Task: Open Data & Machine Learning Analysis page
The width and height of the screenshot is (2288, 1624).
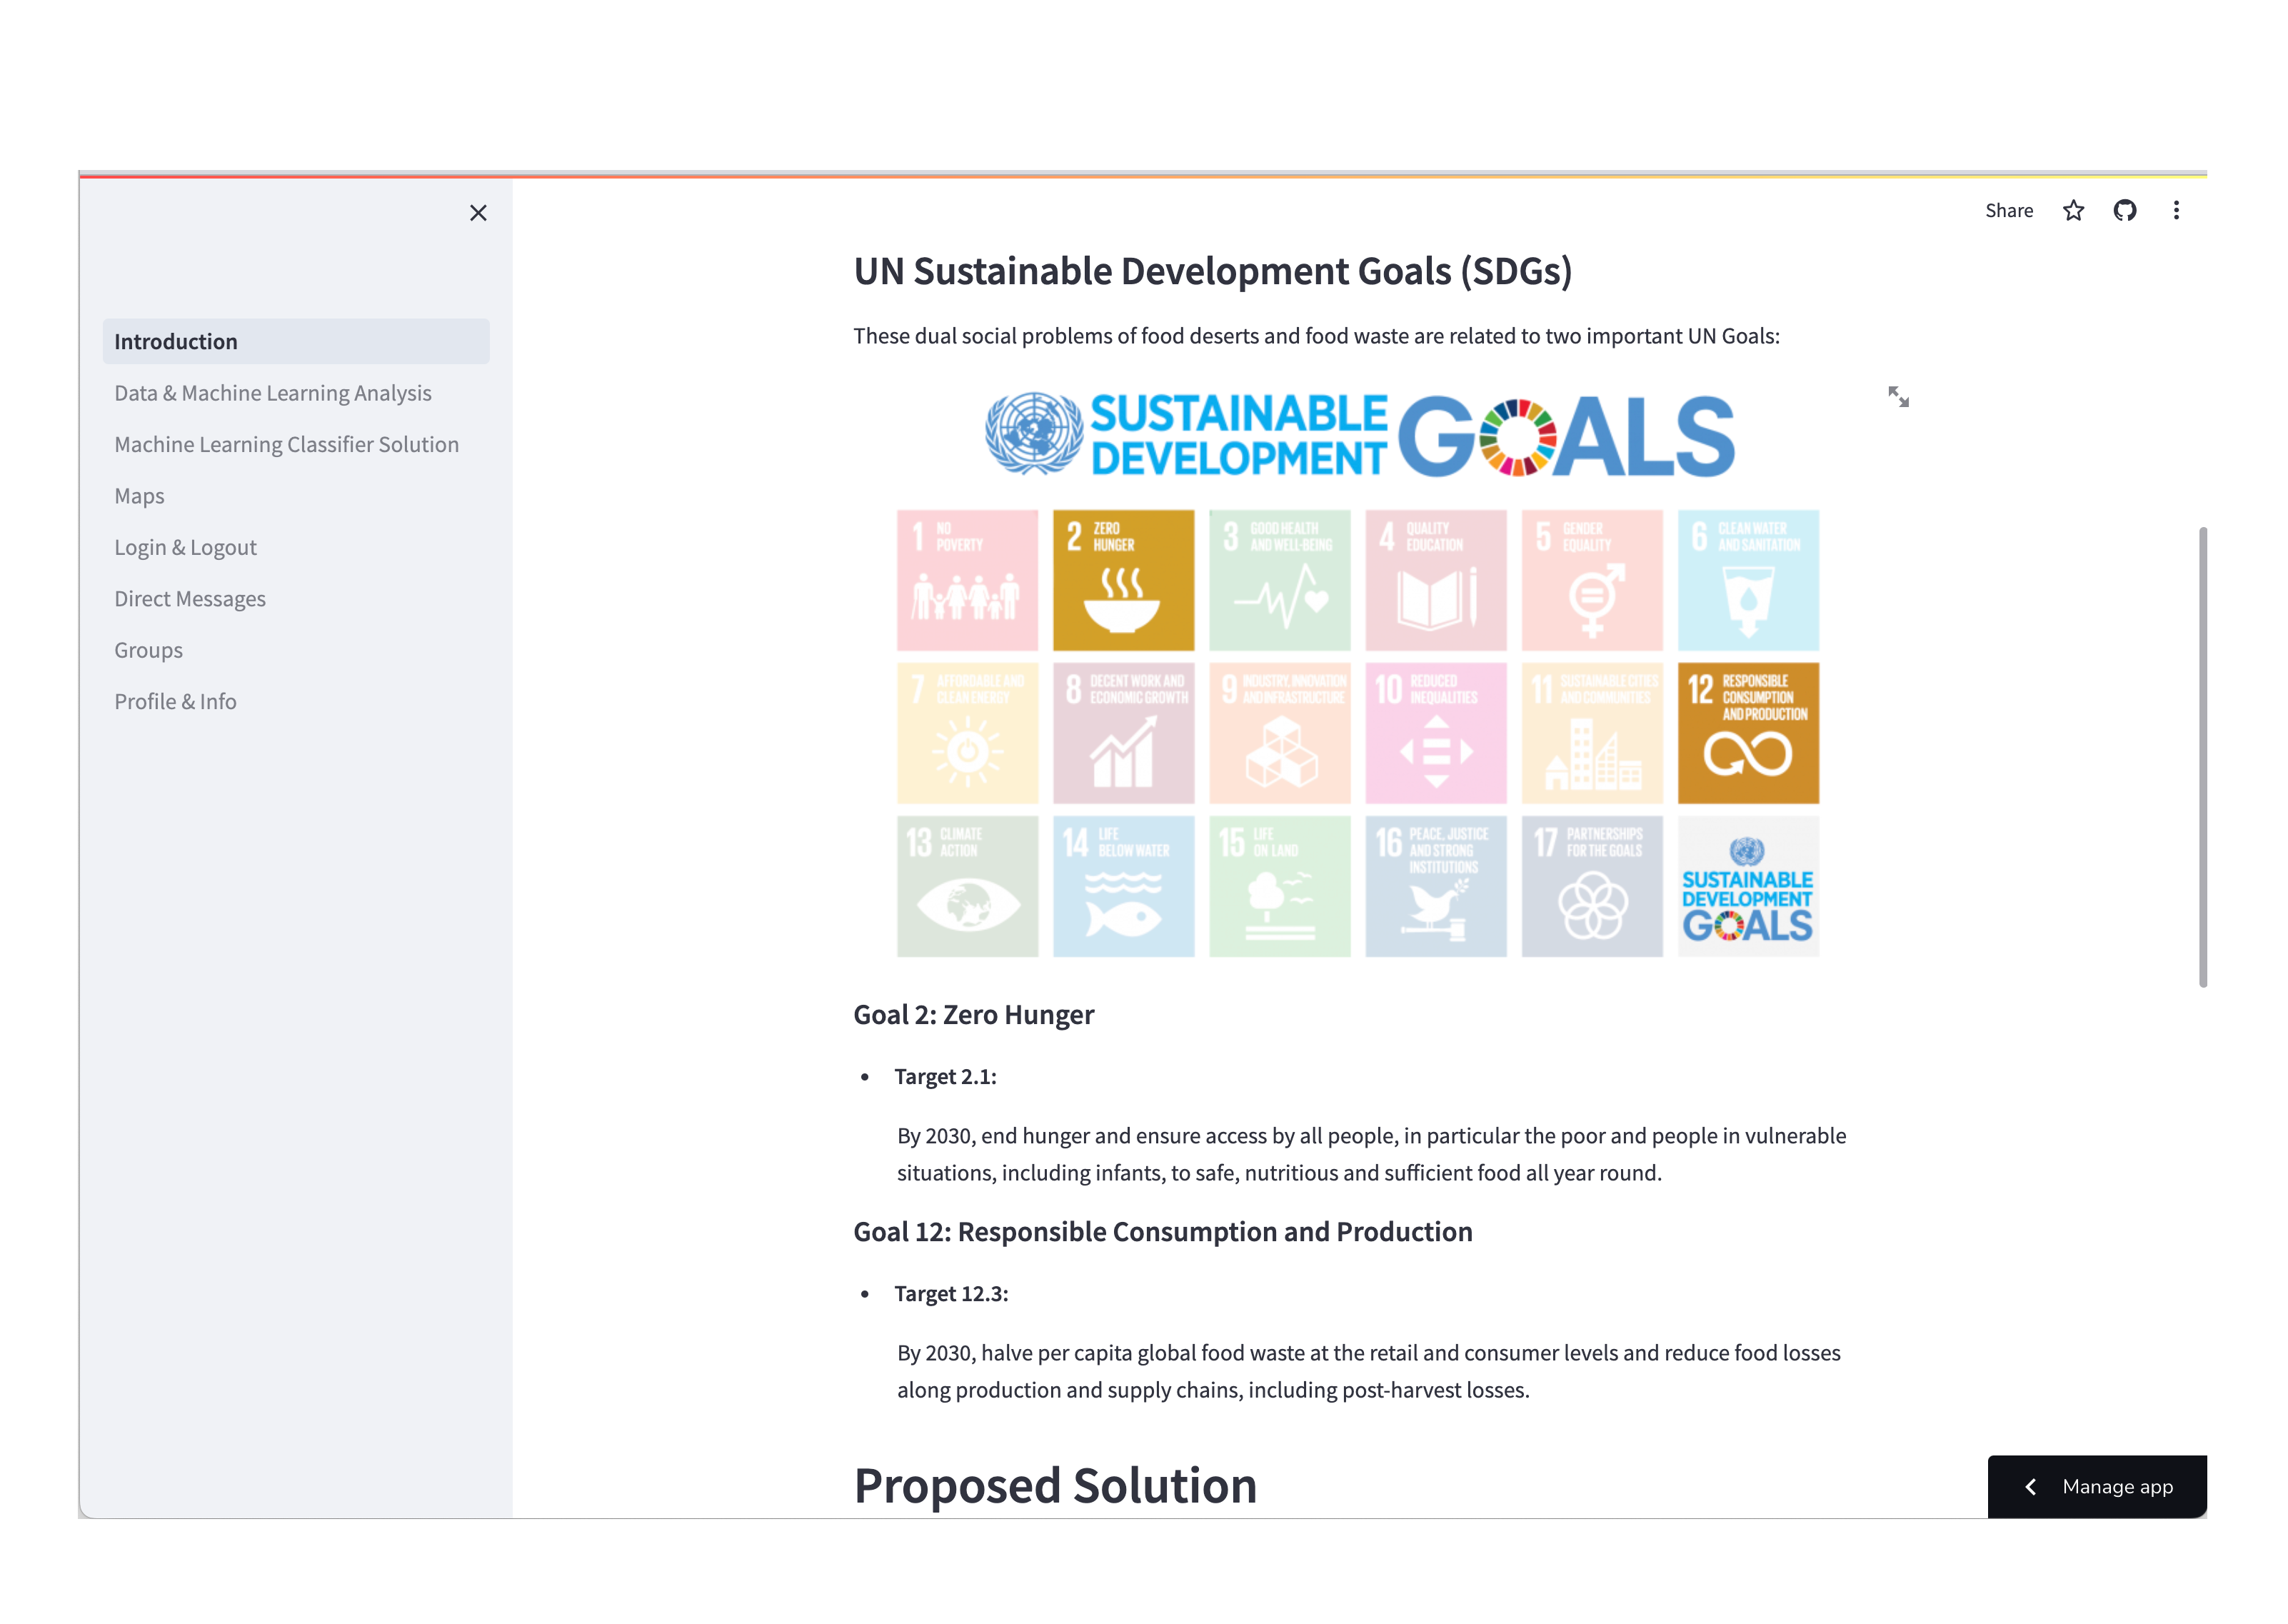Action: tap(273, 393)
